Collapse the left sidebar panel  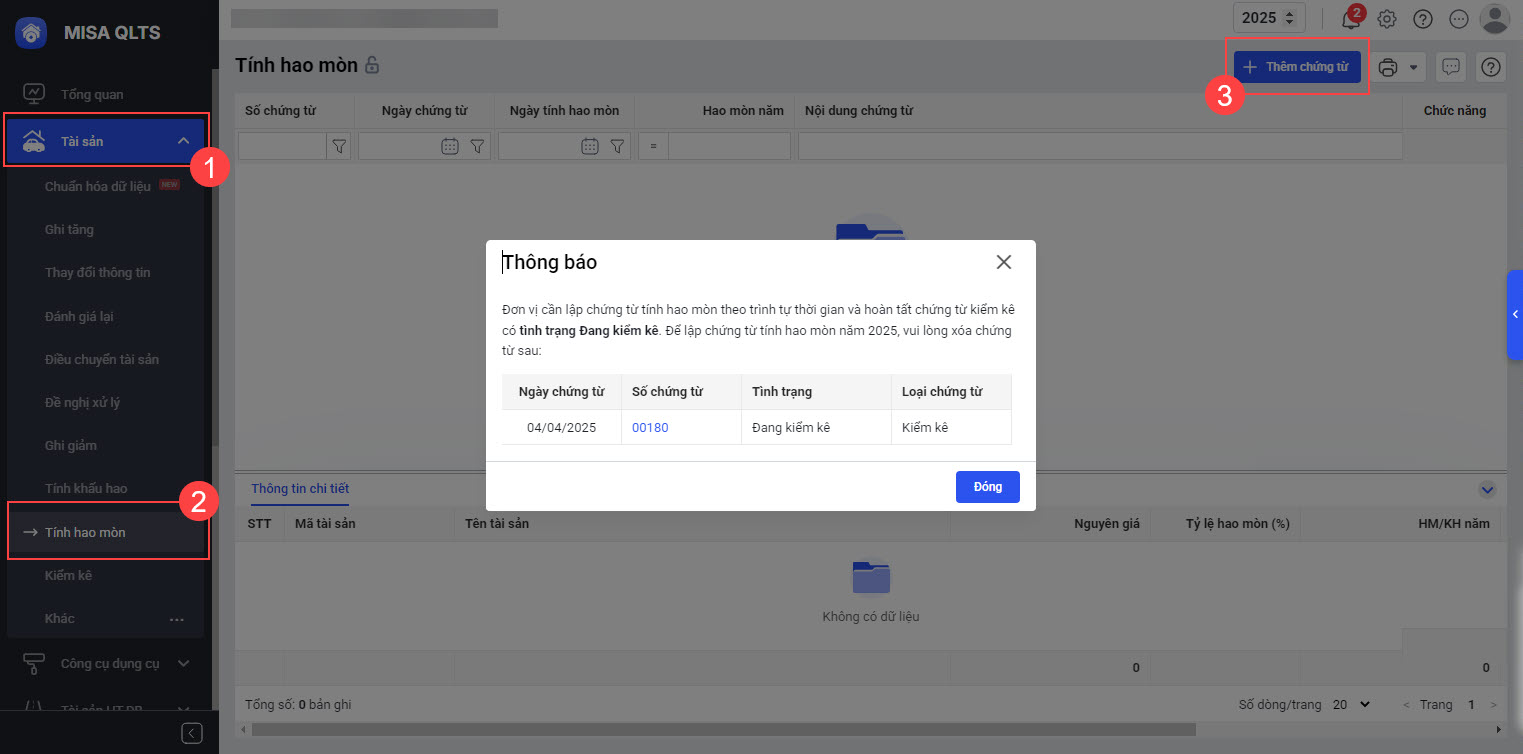coord(192,733)
